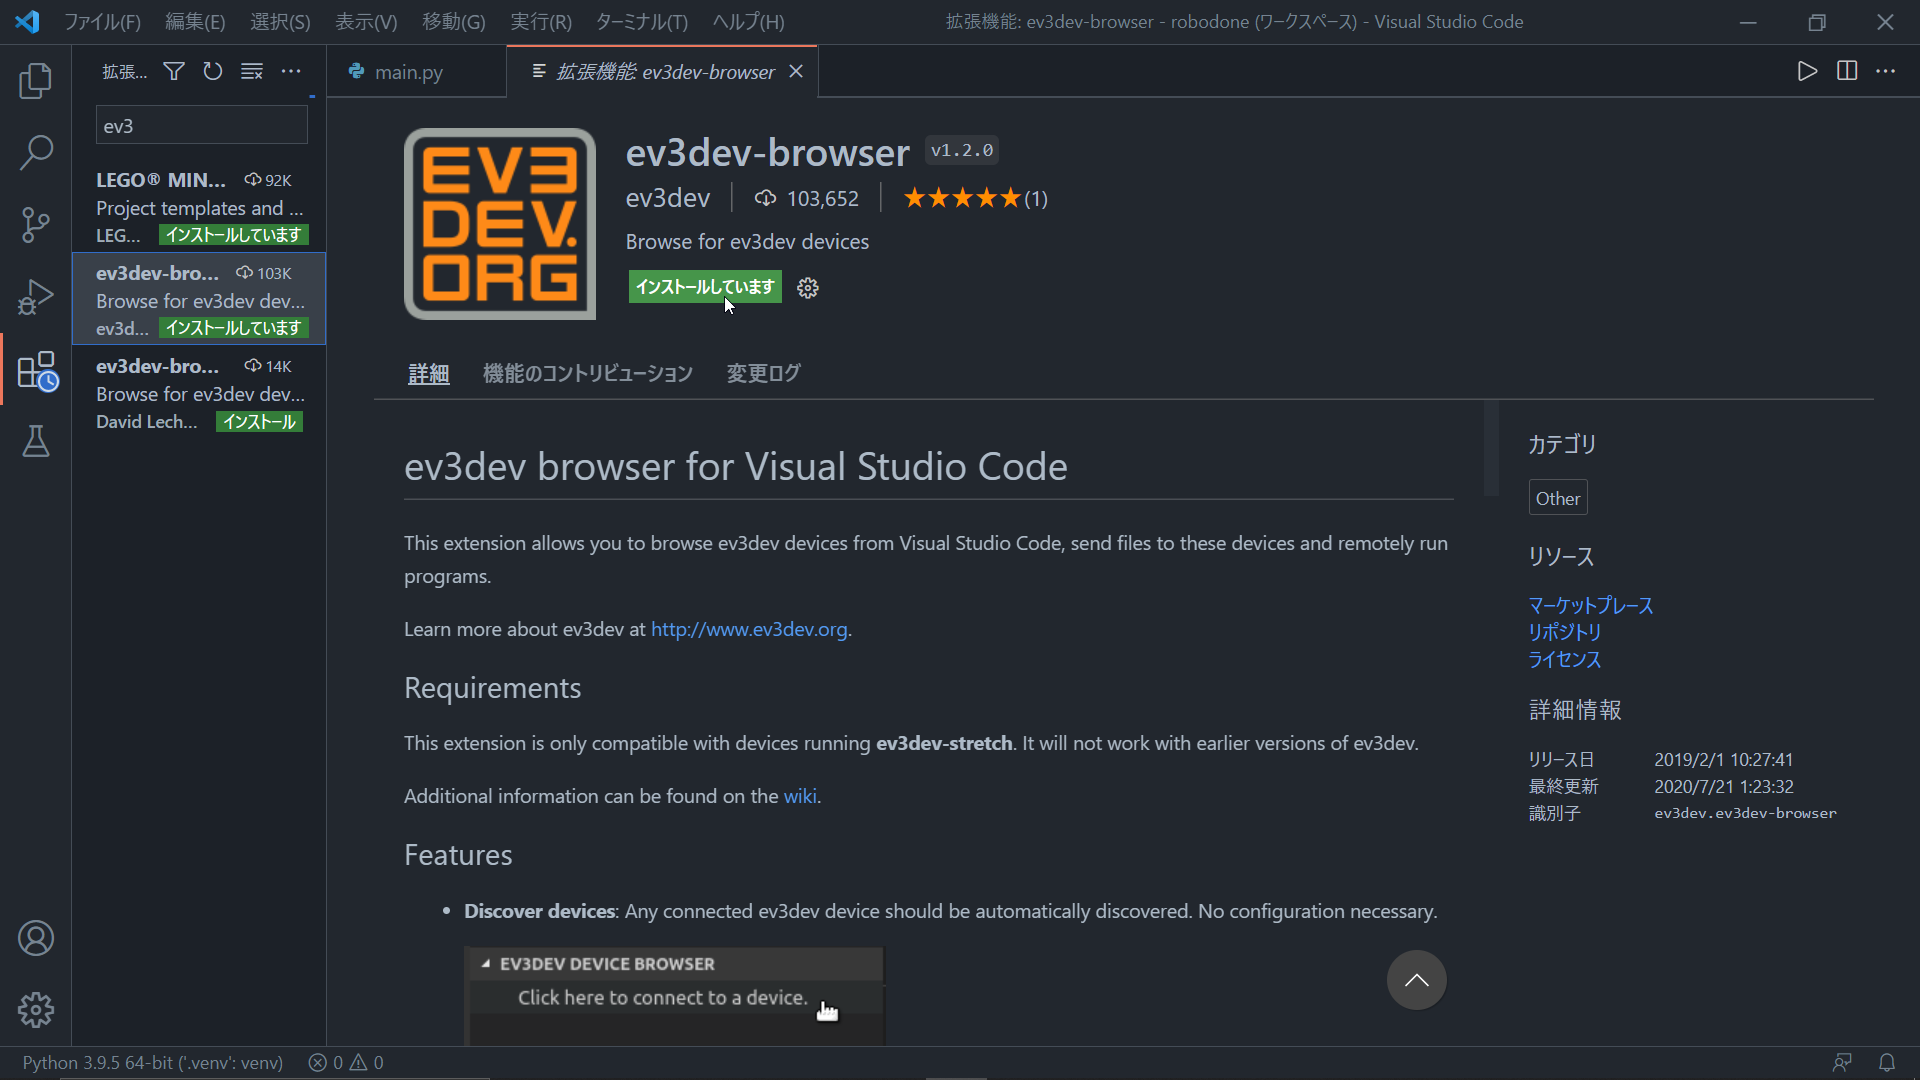Install the David Lech ev3dev-browser extension
The width and height of the screenshot is (1920, 1080).
[259, 422]
